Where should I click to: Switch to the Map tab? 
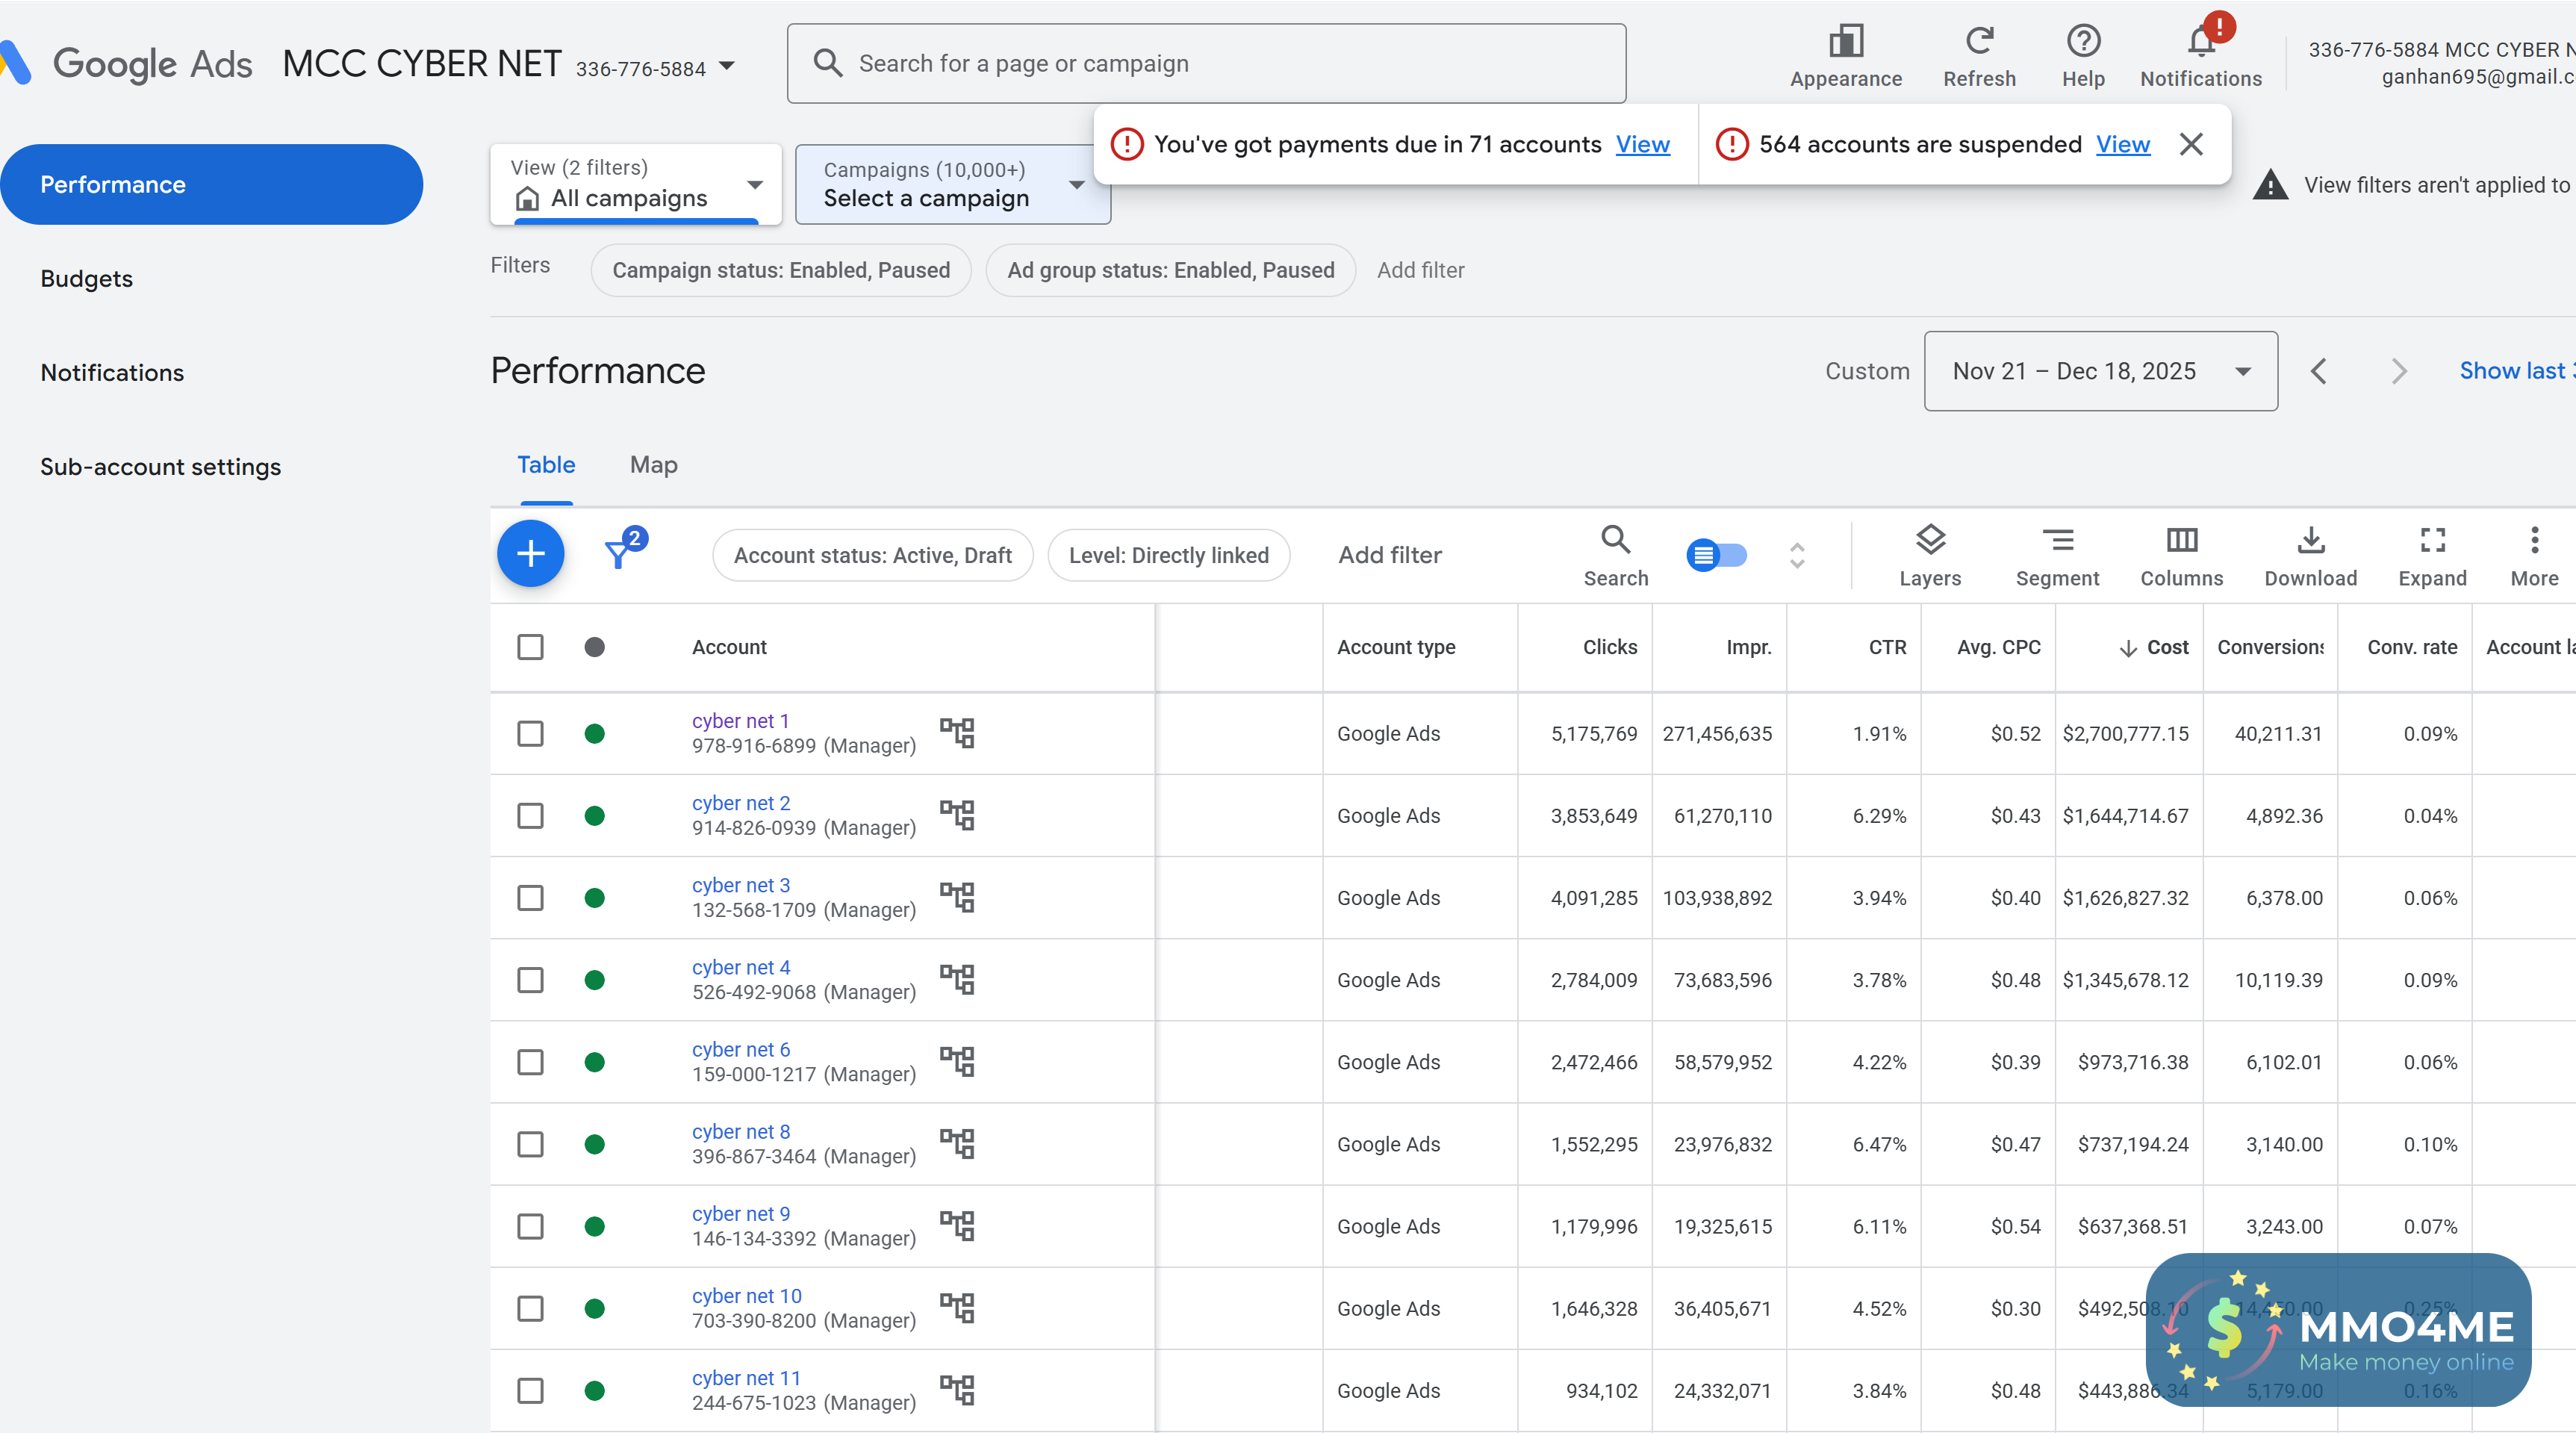[x=653, y=465]
